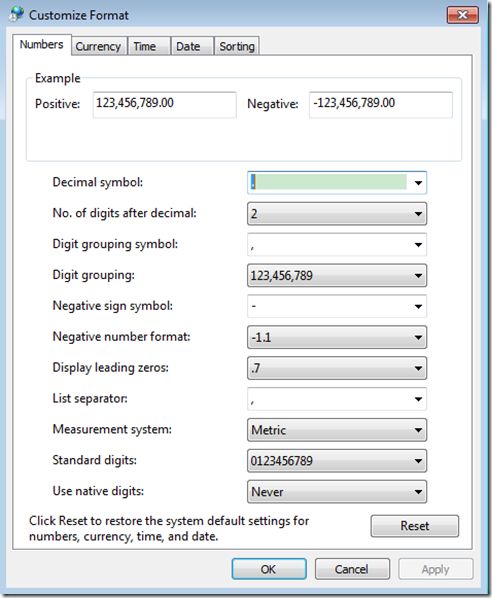The width and height of the screenshot is (492, 598).
Task: Click the 'Display leading zeros:' label
Action: click(111, 368)
